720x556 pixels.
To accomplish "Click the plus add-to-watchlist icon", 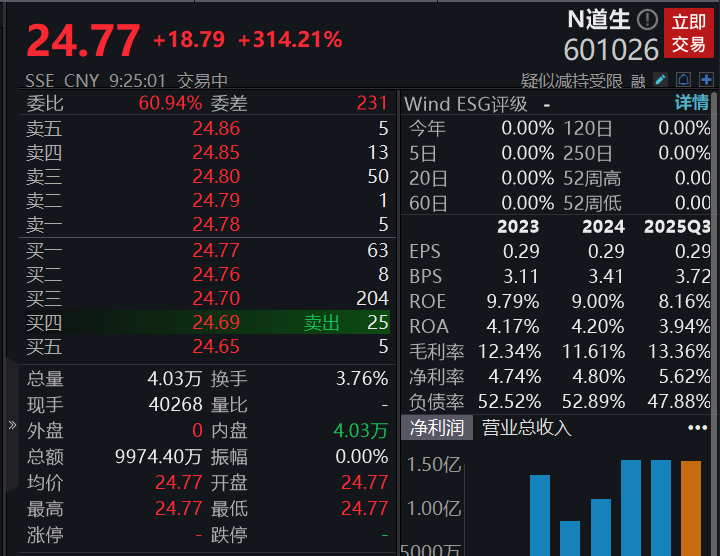I will point(706,80).
